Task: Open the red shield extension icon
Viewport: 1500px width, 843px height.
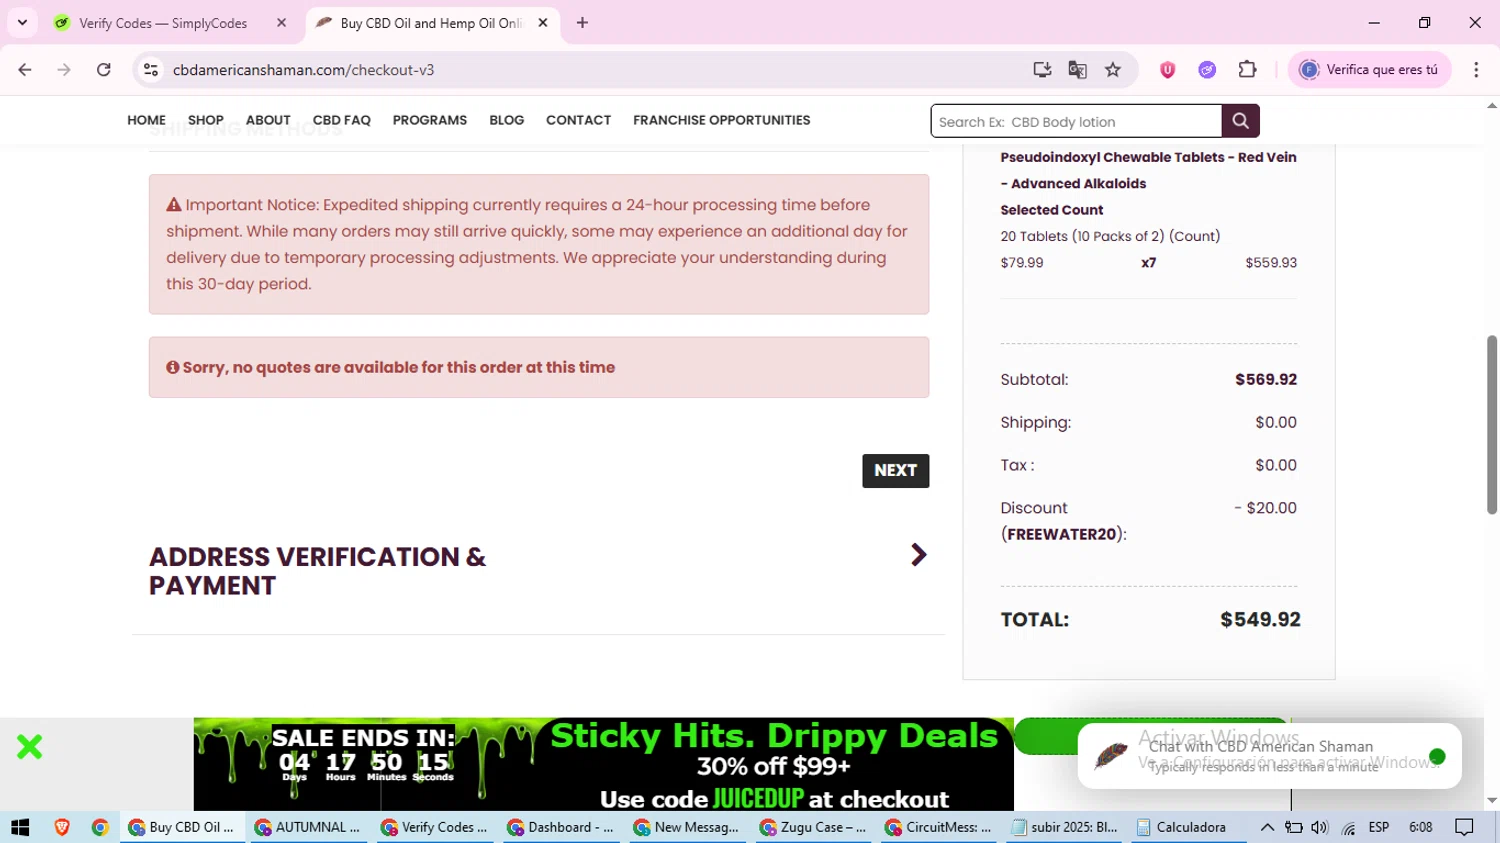Action: pos(1167,69)
